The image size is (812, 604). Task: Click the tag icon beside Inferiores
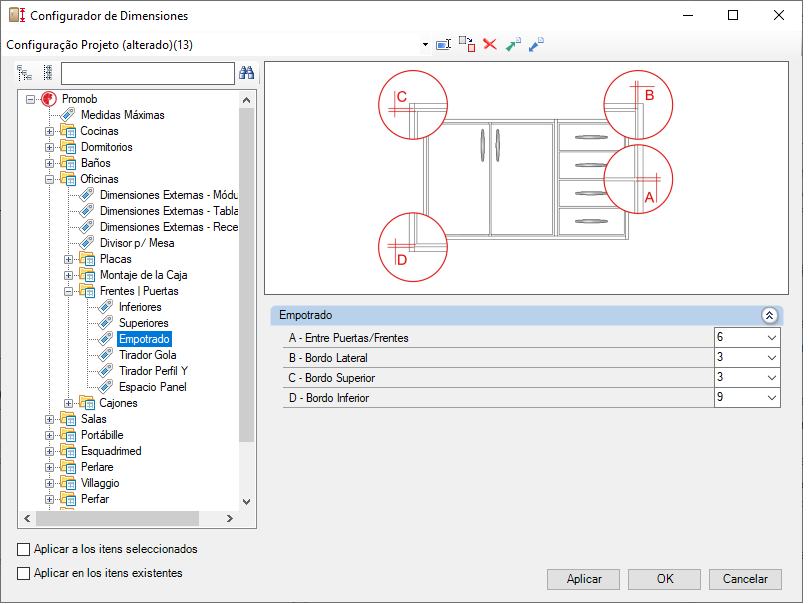pos(106,307)
